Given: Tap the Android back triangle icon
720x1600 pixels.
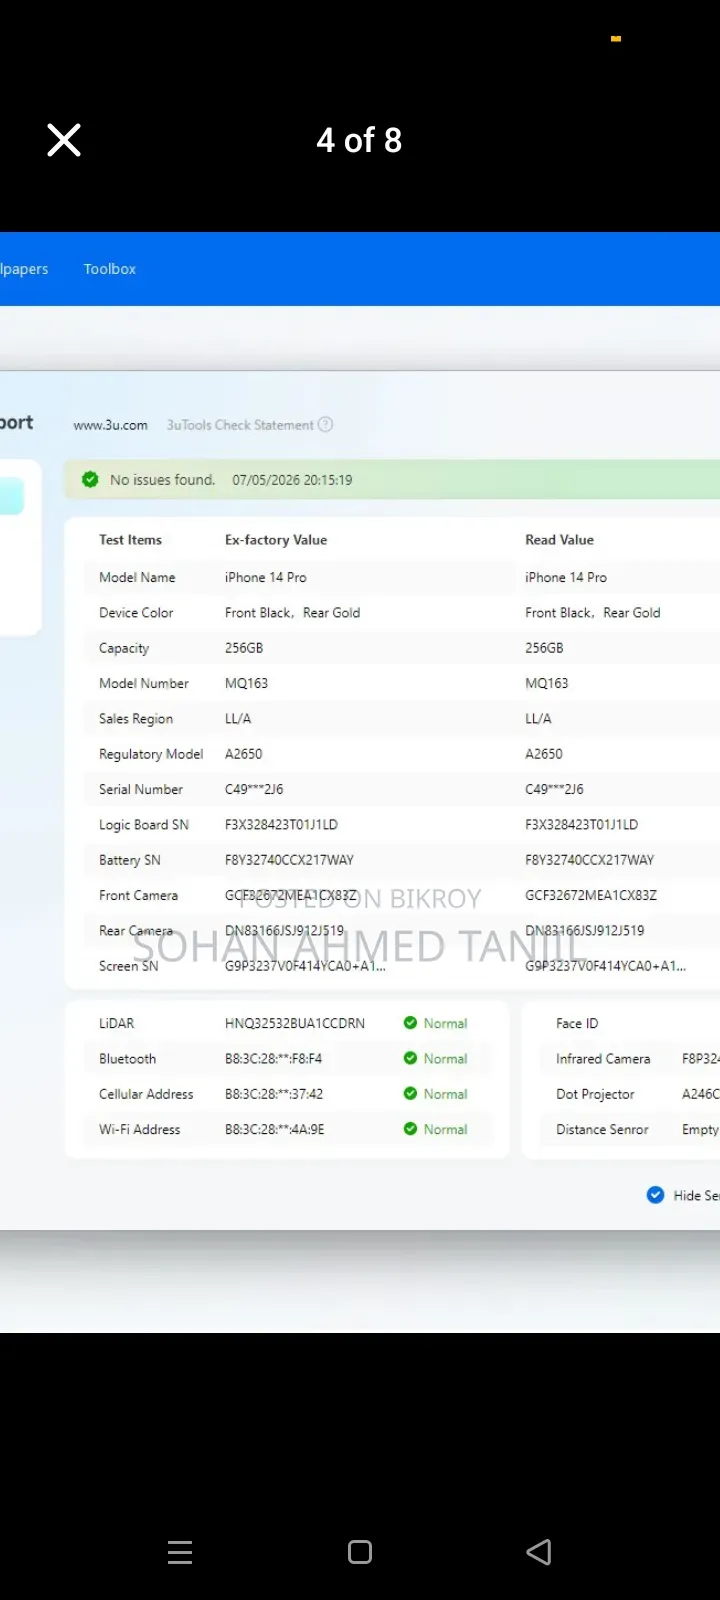Looking at the screenshot, I should click(539, 1552).
